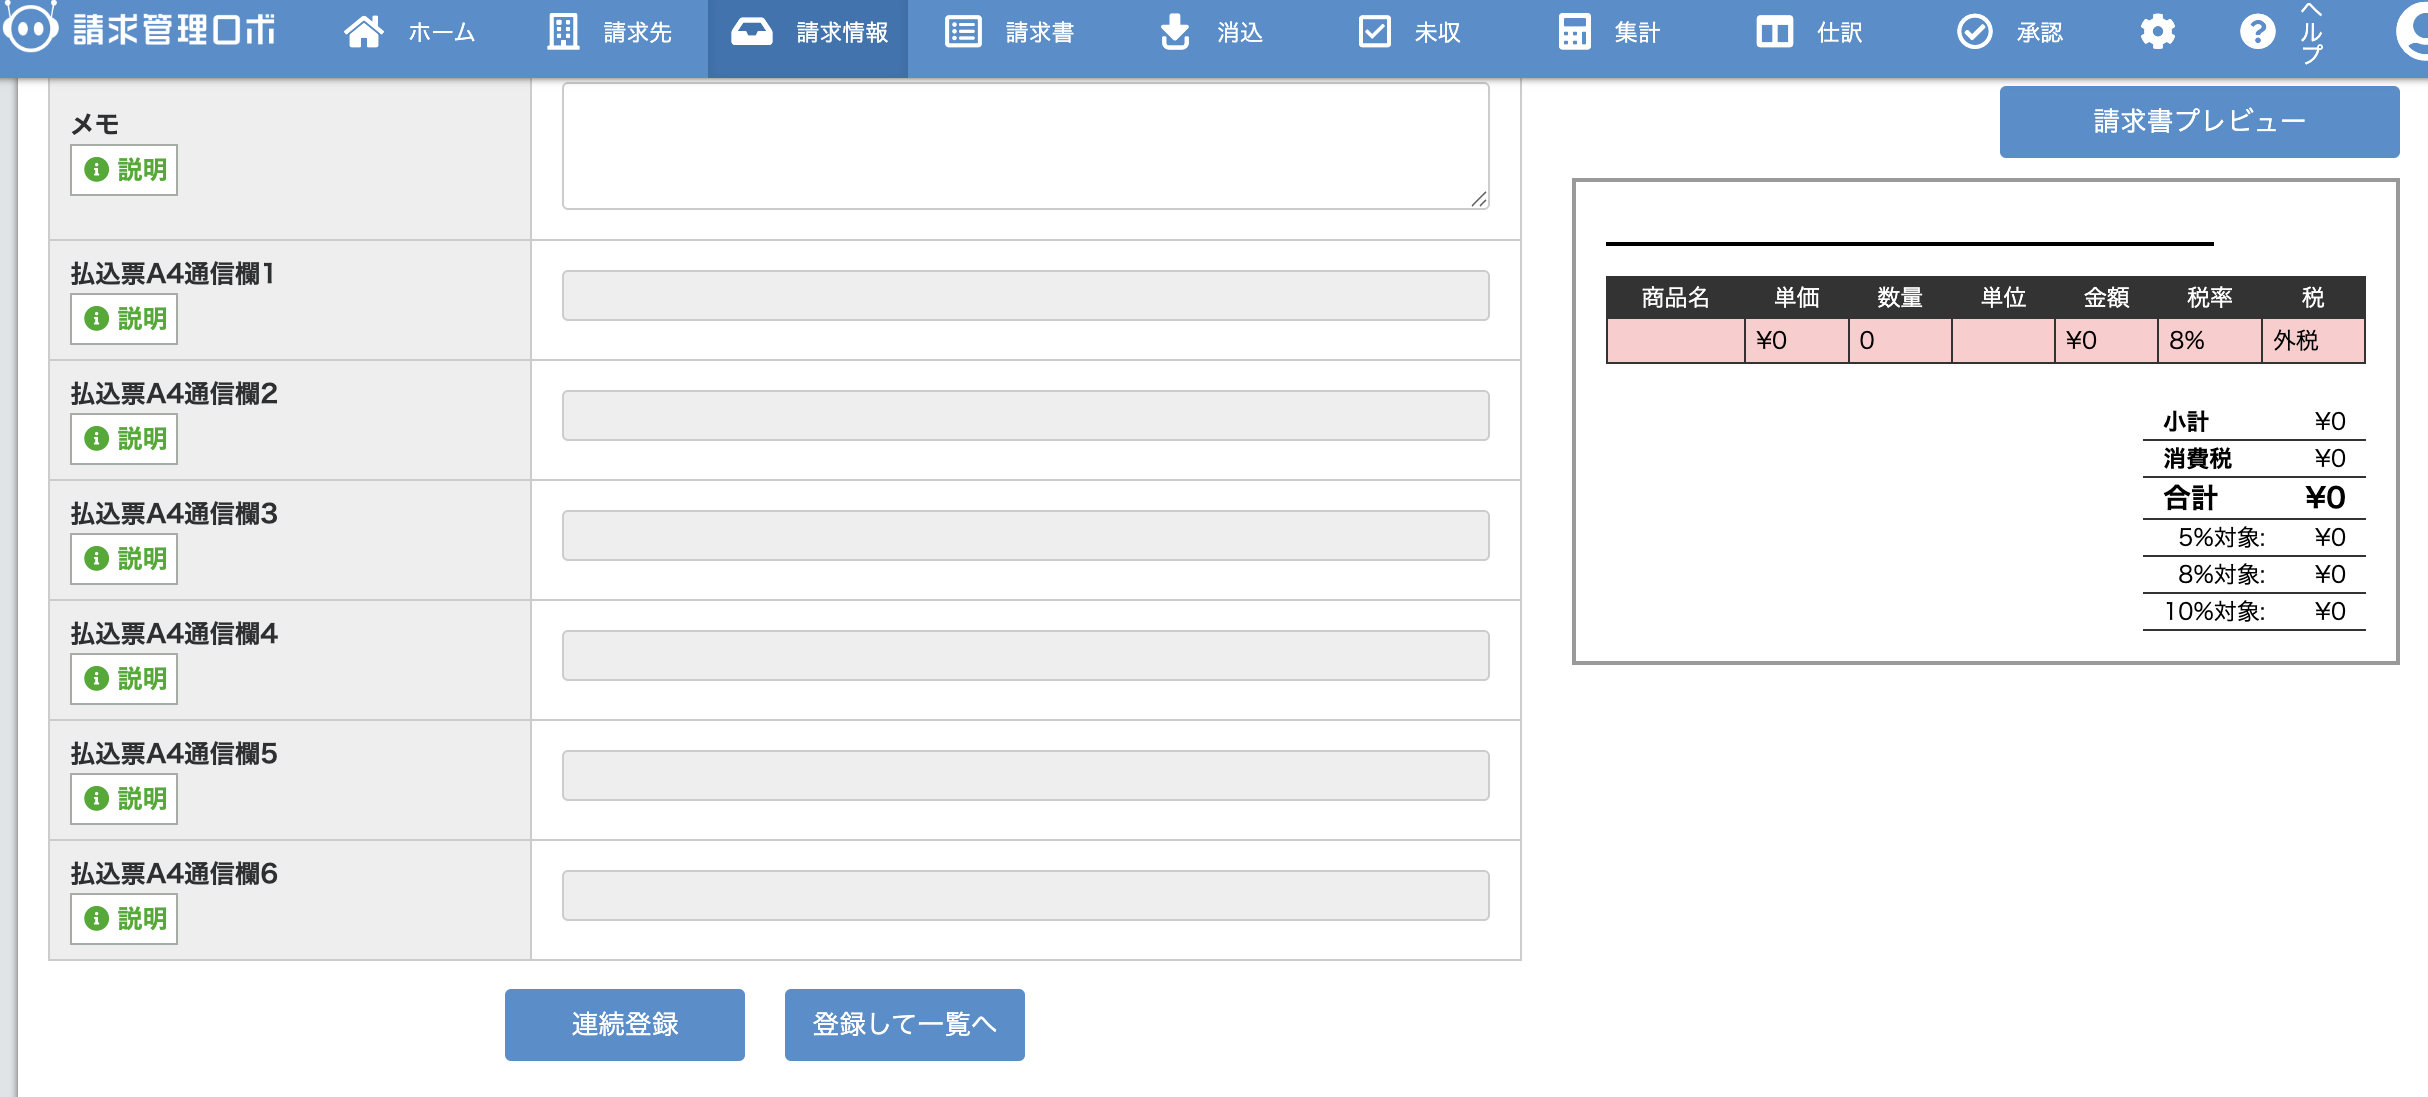
Task: Open the 未収 checkbox icon in navbar
Action: coord(1375,31)
